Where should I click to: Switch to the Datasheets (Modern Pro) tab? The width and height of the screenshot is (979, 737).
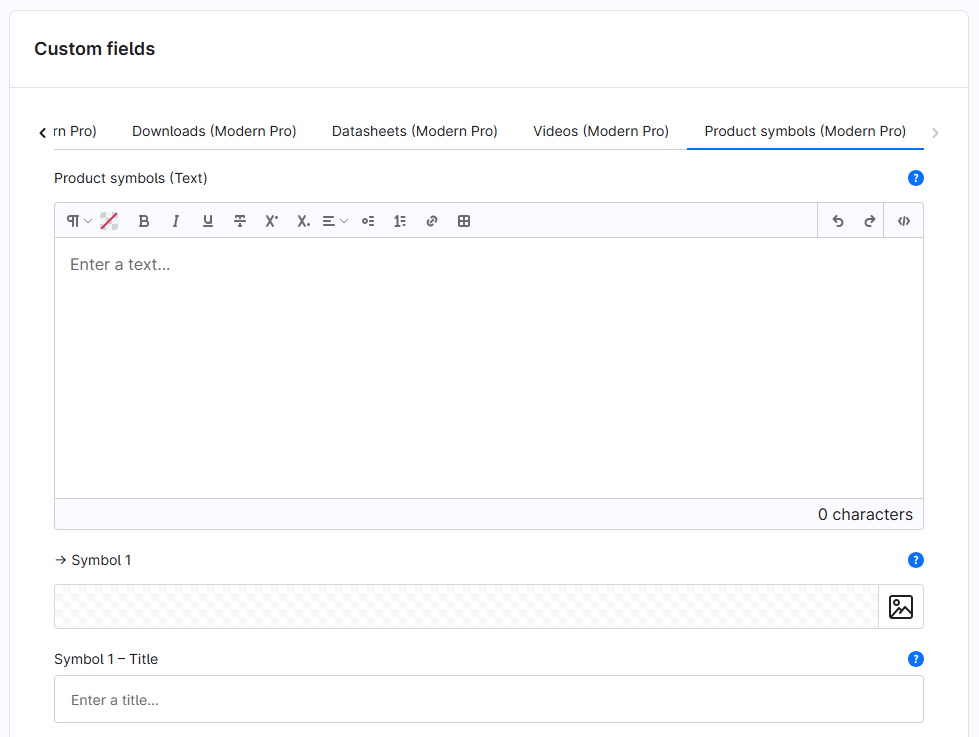point(415,131)
